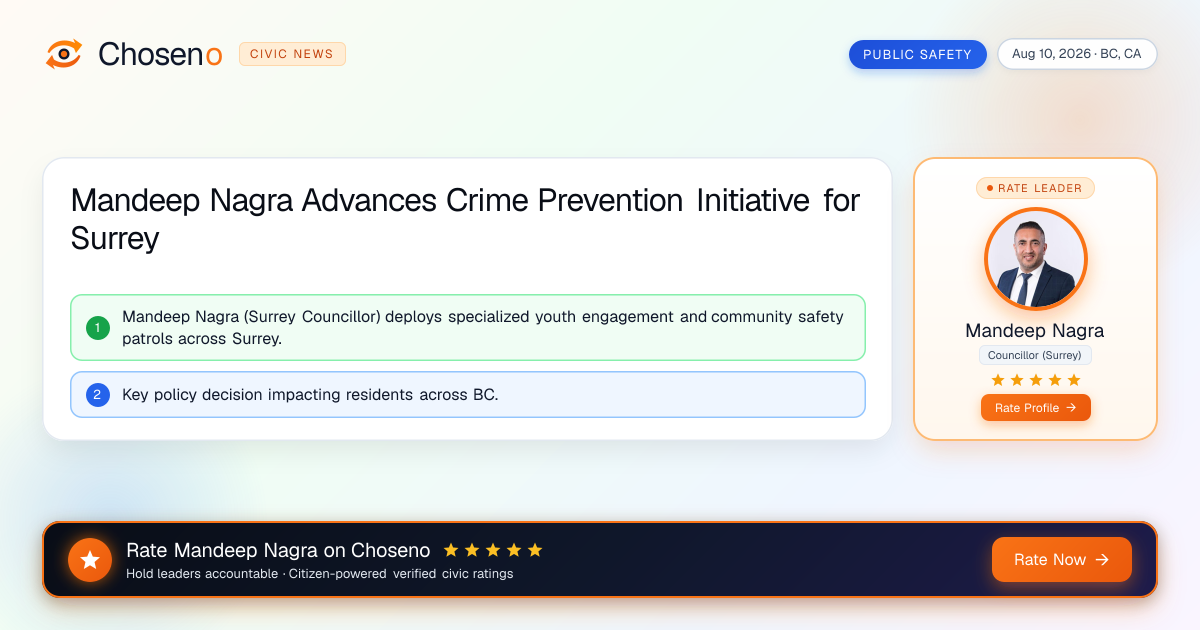Click the Choseno eye logo icon
This screenshot has width=1200, height=630.
pyautogui.click(x=64, y=54)
